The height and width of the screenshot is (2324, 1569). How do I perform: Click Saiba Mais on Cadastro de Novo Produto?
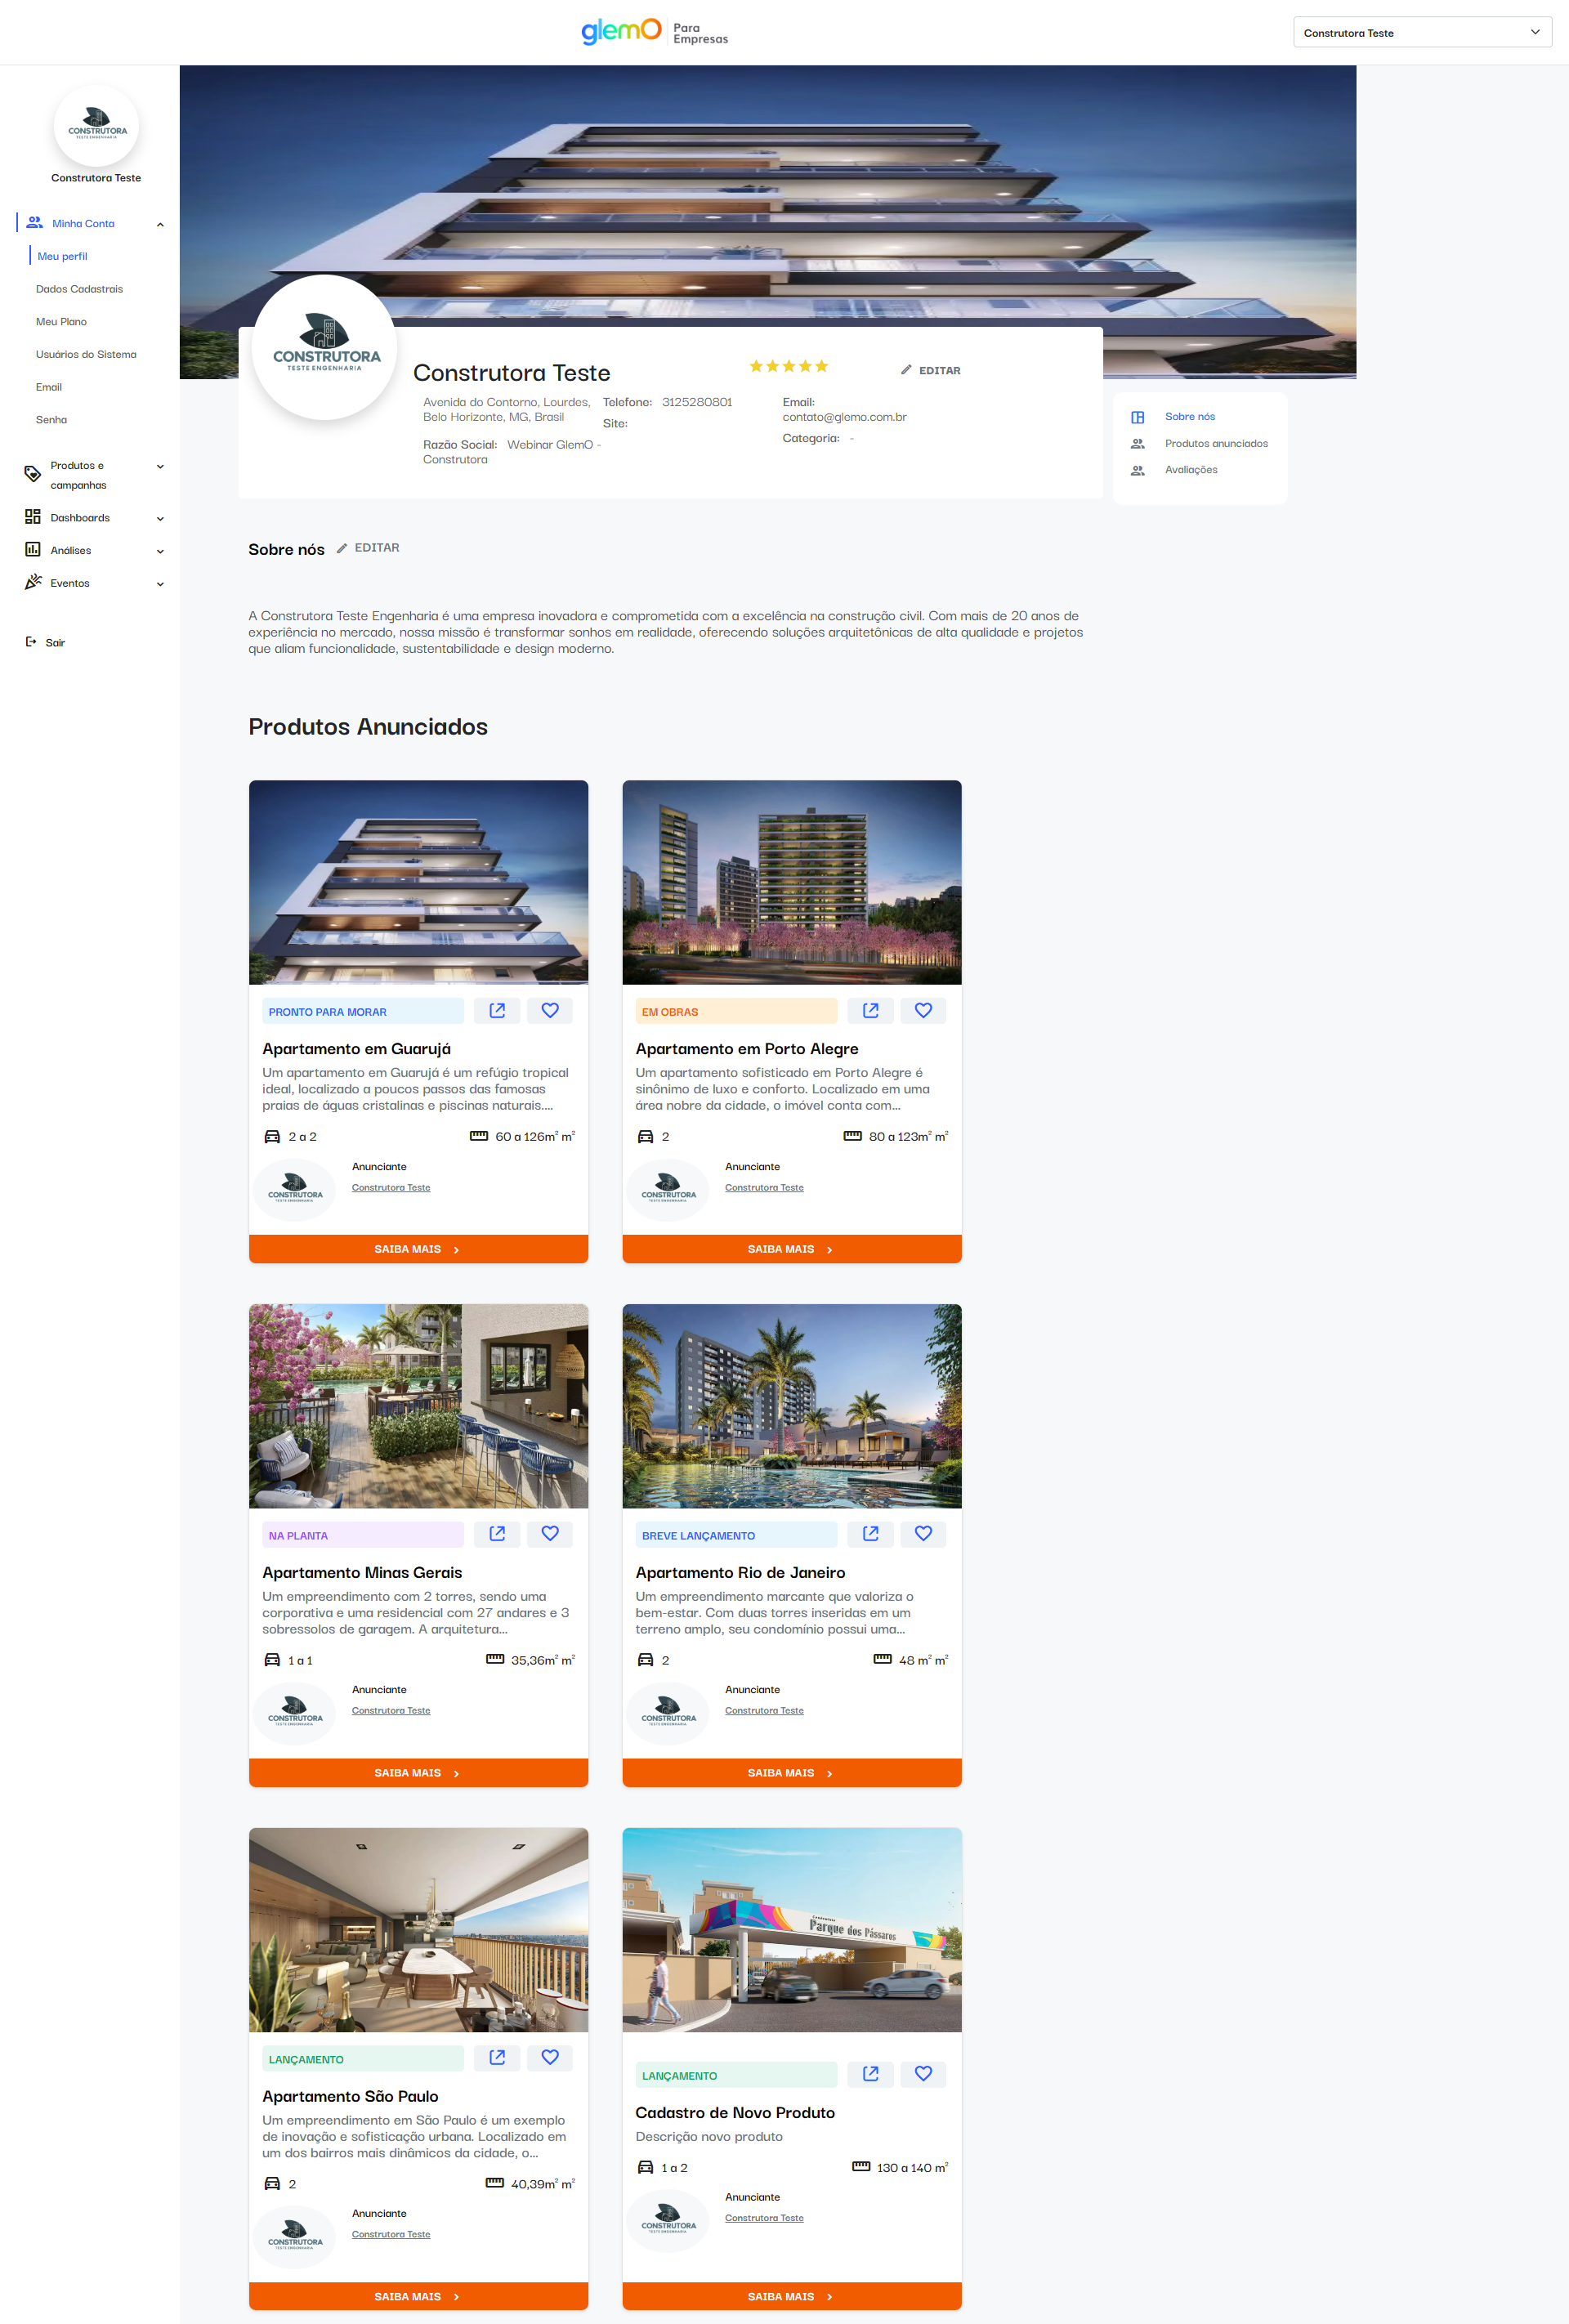791,2296
